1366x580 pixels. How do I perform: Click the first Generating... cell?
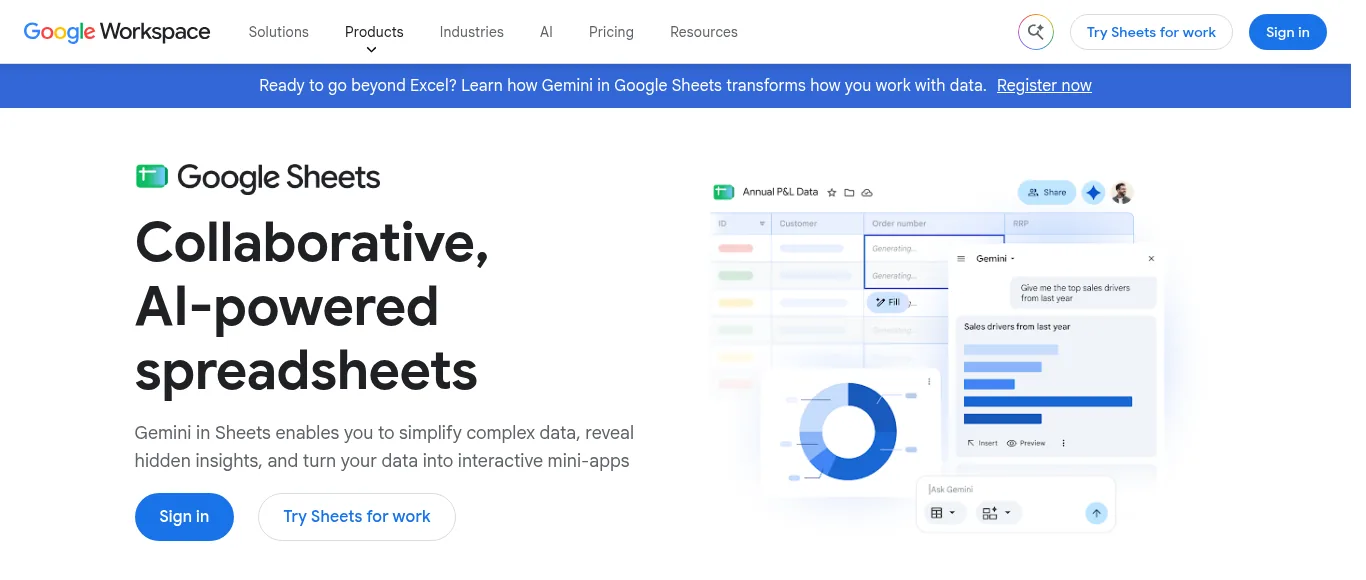pyautogui.click(x=934, y=248)
